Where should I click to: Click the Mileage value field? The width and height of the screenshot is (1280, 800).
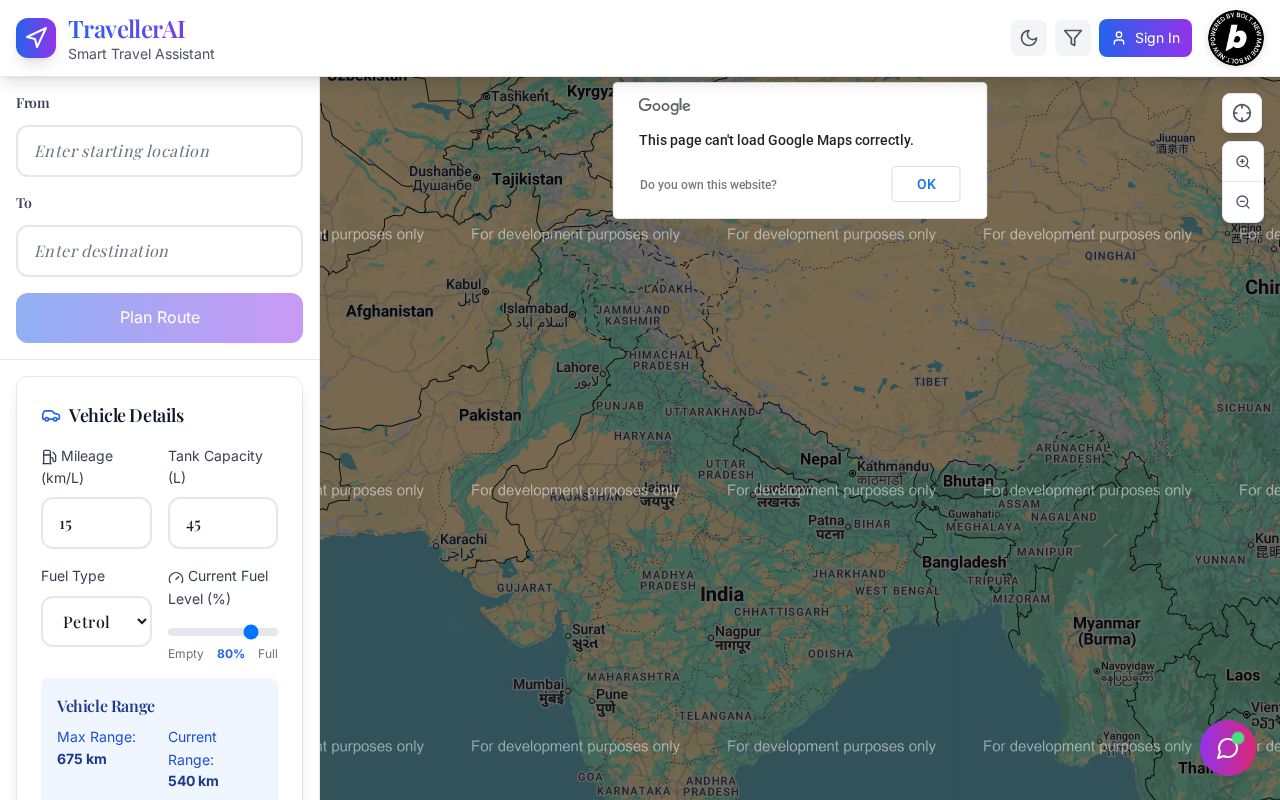96,523
